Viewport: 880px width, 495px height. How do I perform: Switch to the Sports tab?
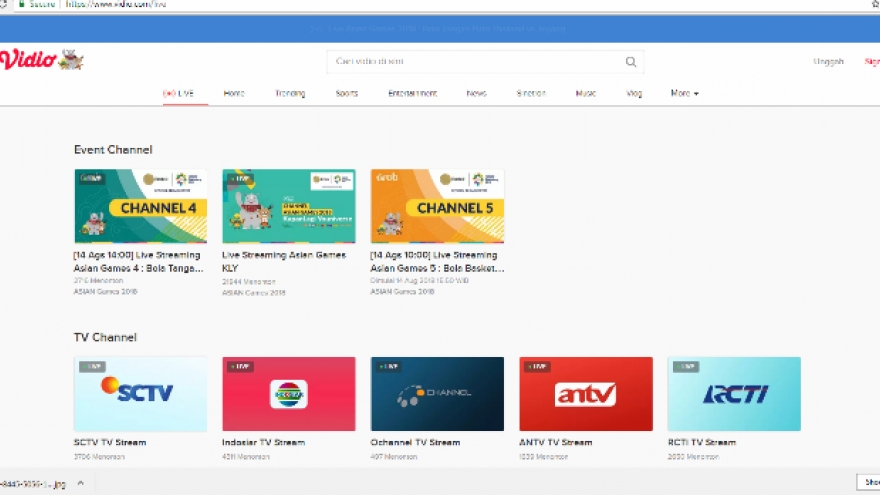click(347, 93)
